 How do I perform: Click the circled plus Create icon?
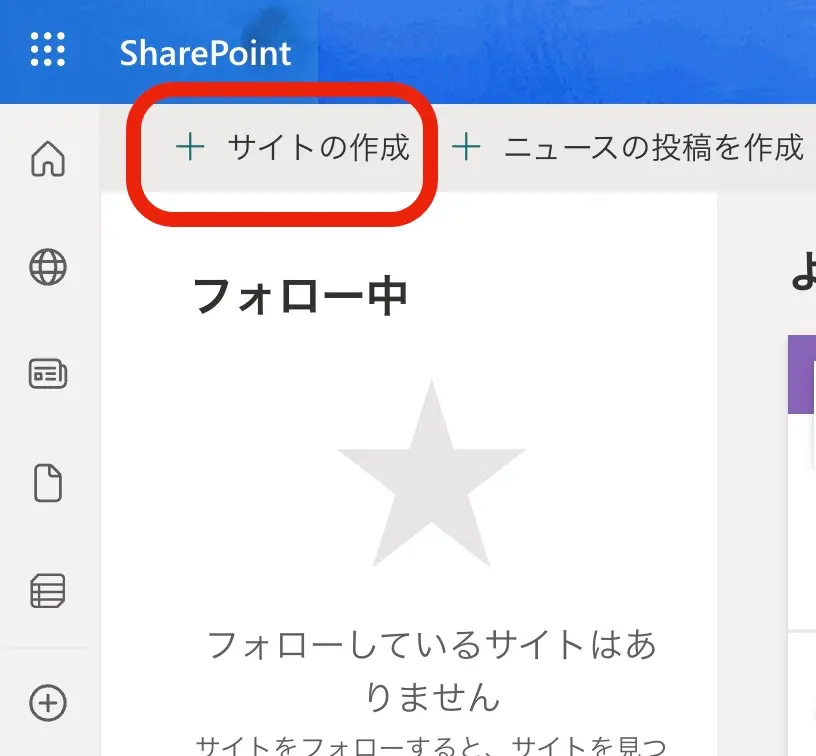[48, 702]
